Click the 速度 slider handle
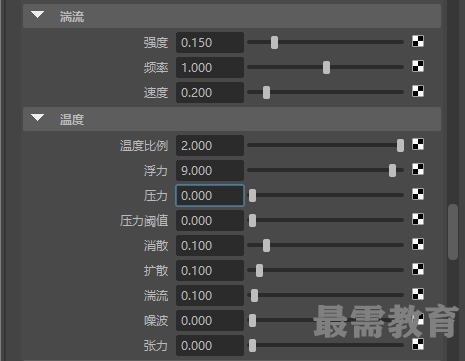 [x=266, y=92]
